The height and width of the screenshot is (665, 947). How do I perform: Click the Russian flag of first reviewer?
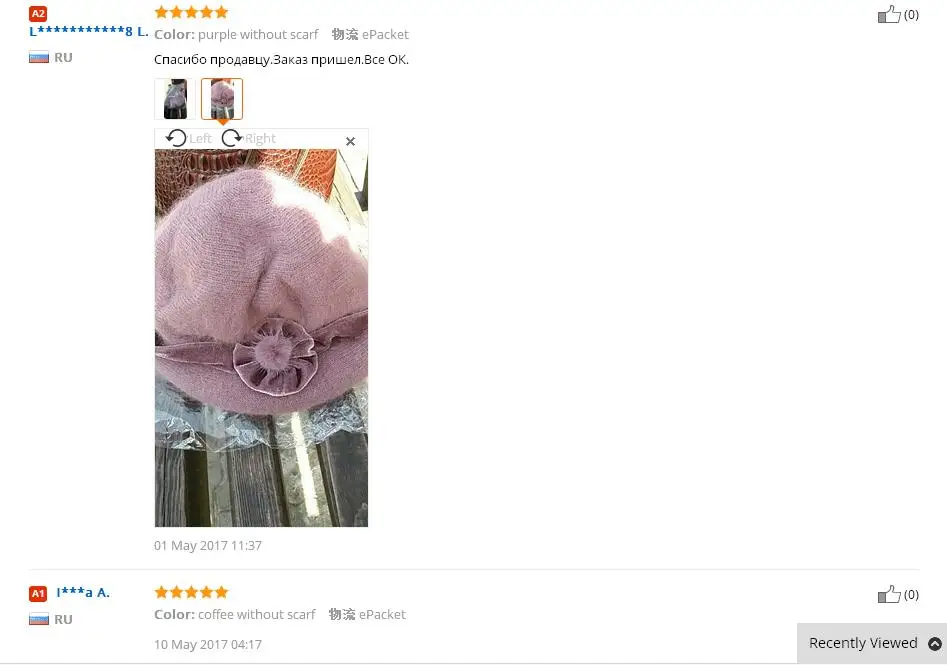39,58
